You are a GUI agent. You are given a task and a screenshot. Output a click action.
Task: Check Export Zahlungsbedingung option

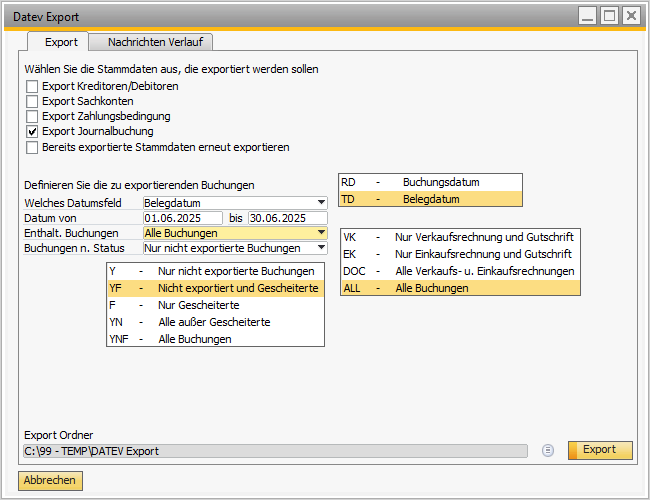[32, 116]
